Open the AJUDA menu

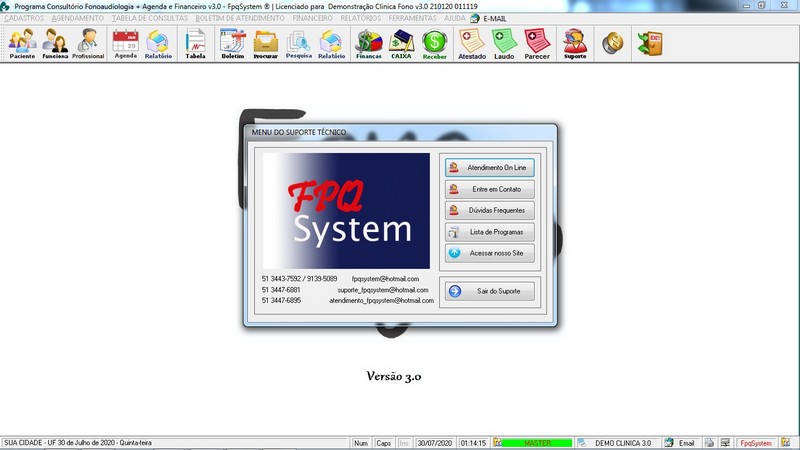(x=454, y=18)
